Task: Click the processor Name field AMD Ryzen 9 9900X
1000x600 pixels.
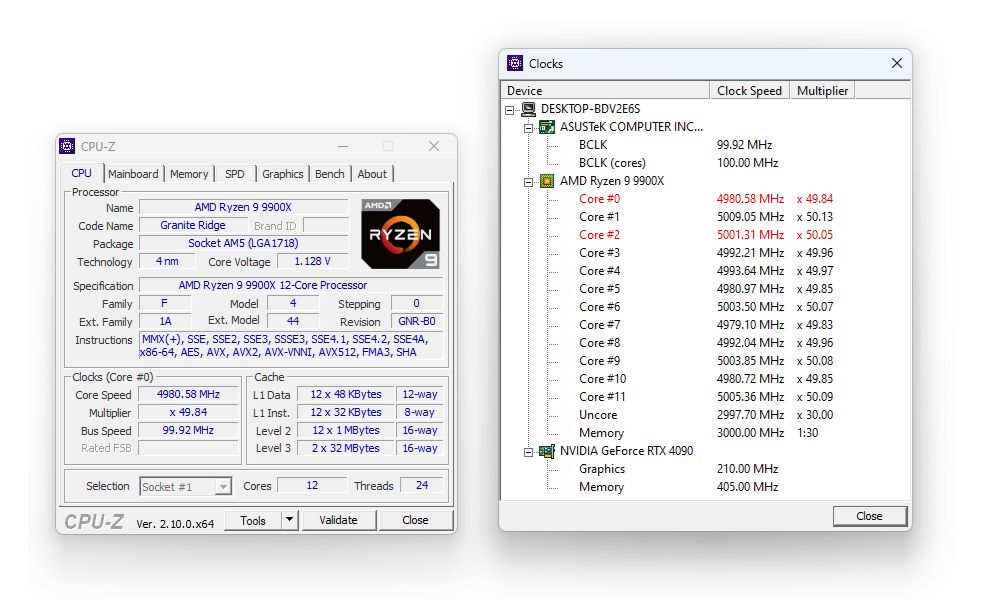Action: click(x=244, y=207)
